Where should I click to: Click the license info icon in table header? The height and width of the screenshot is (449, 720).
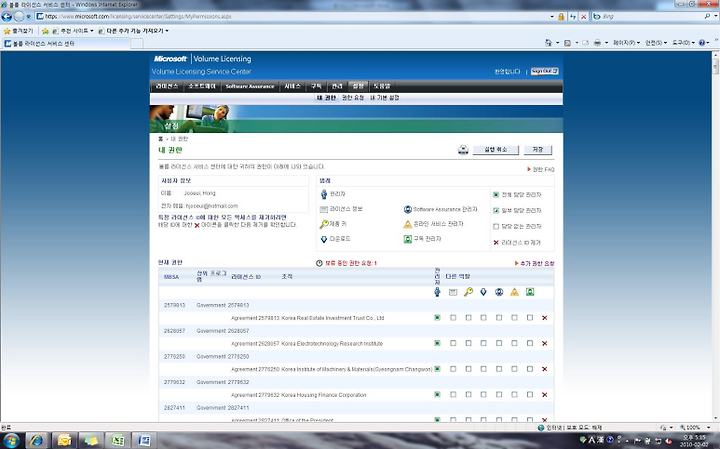point(453,292)
